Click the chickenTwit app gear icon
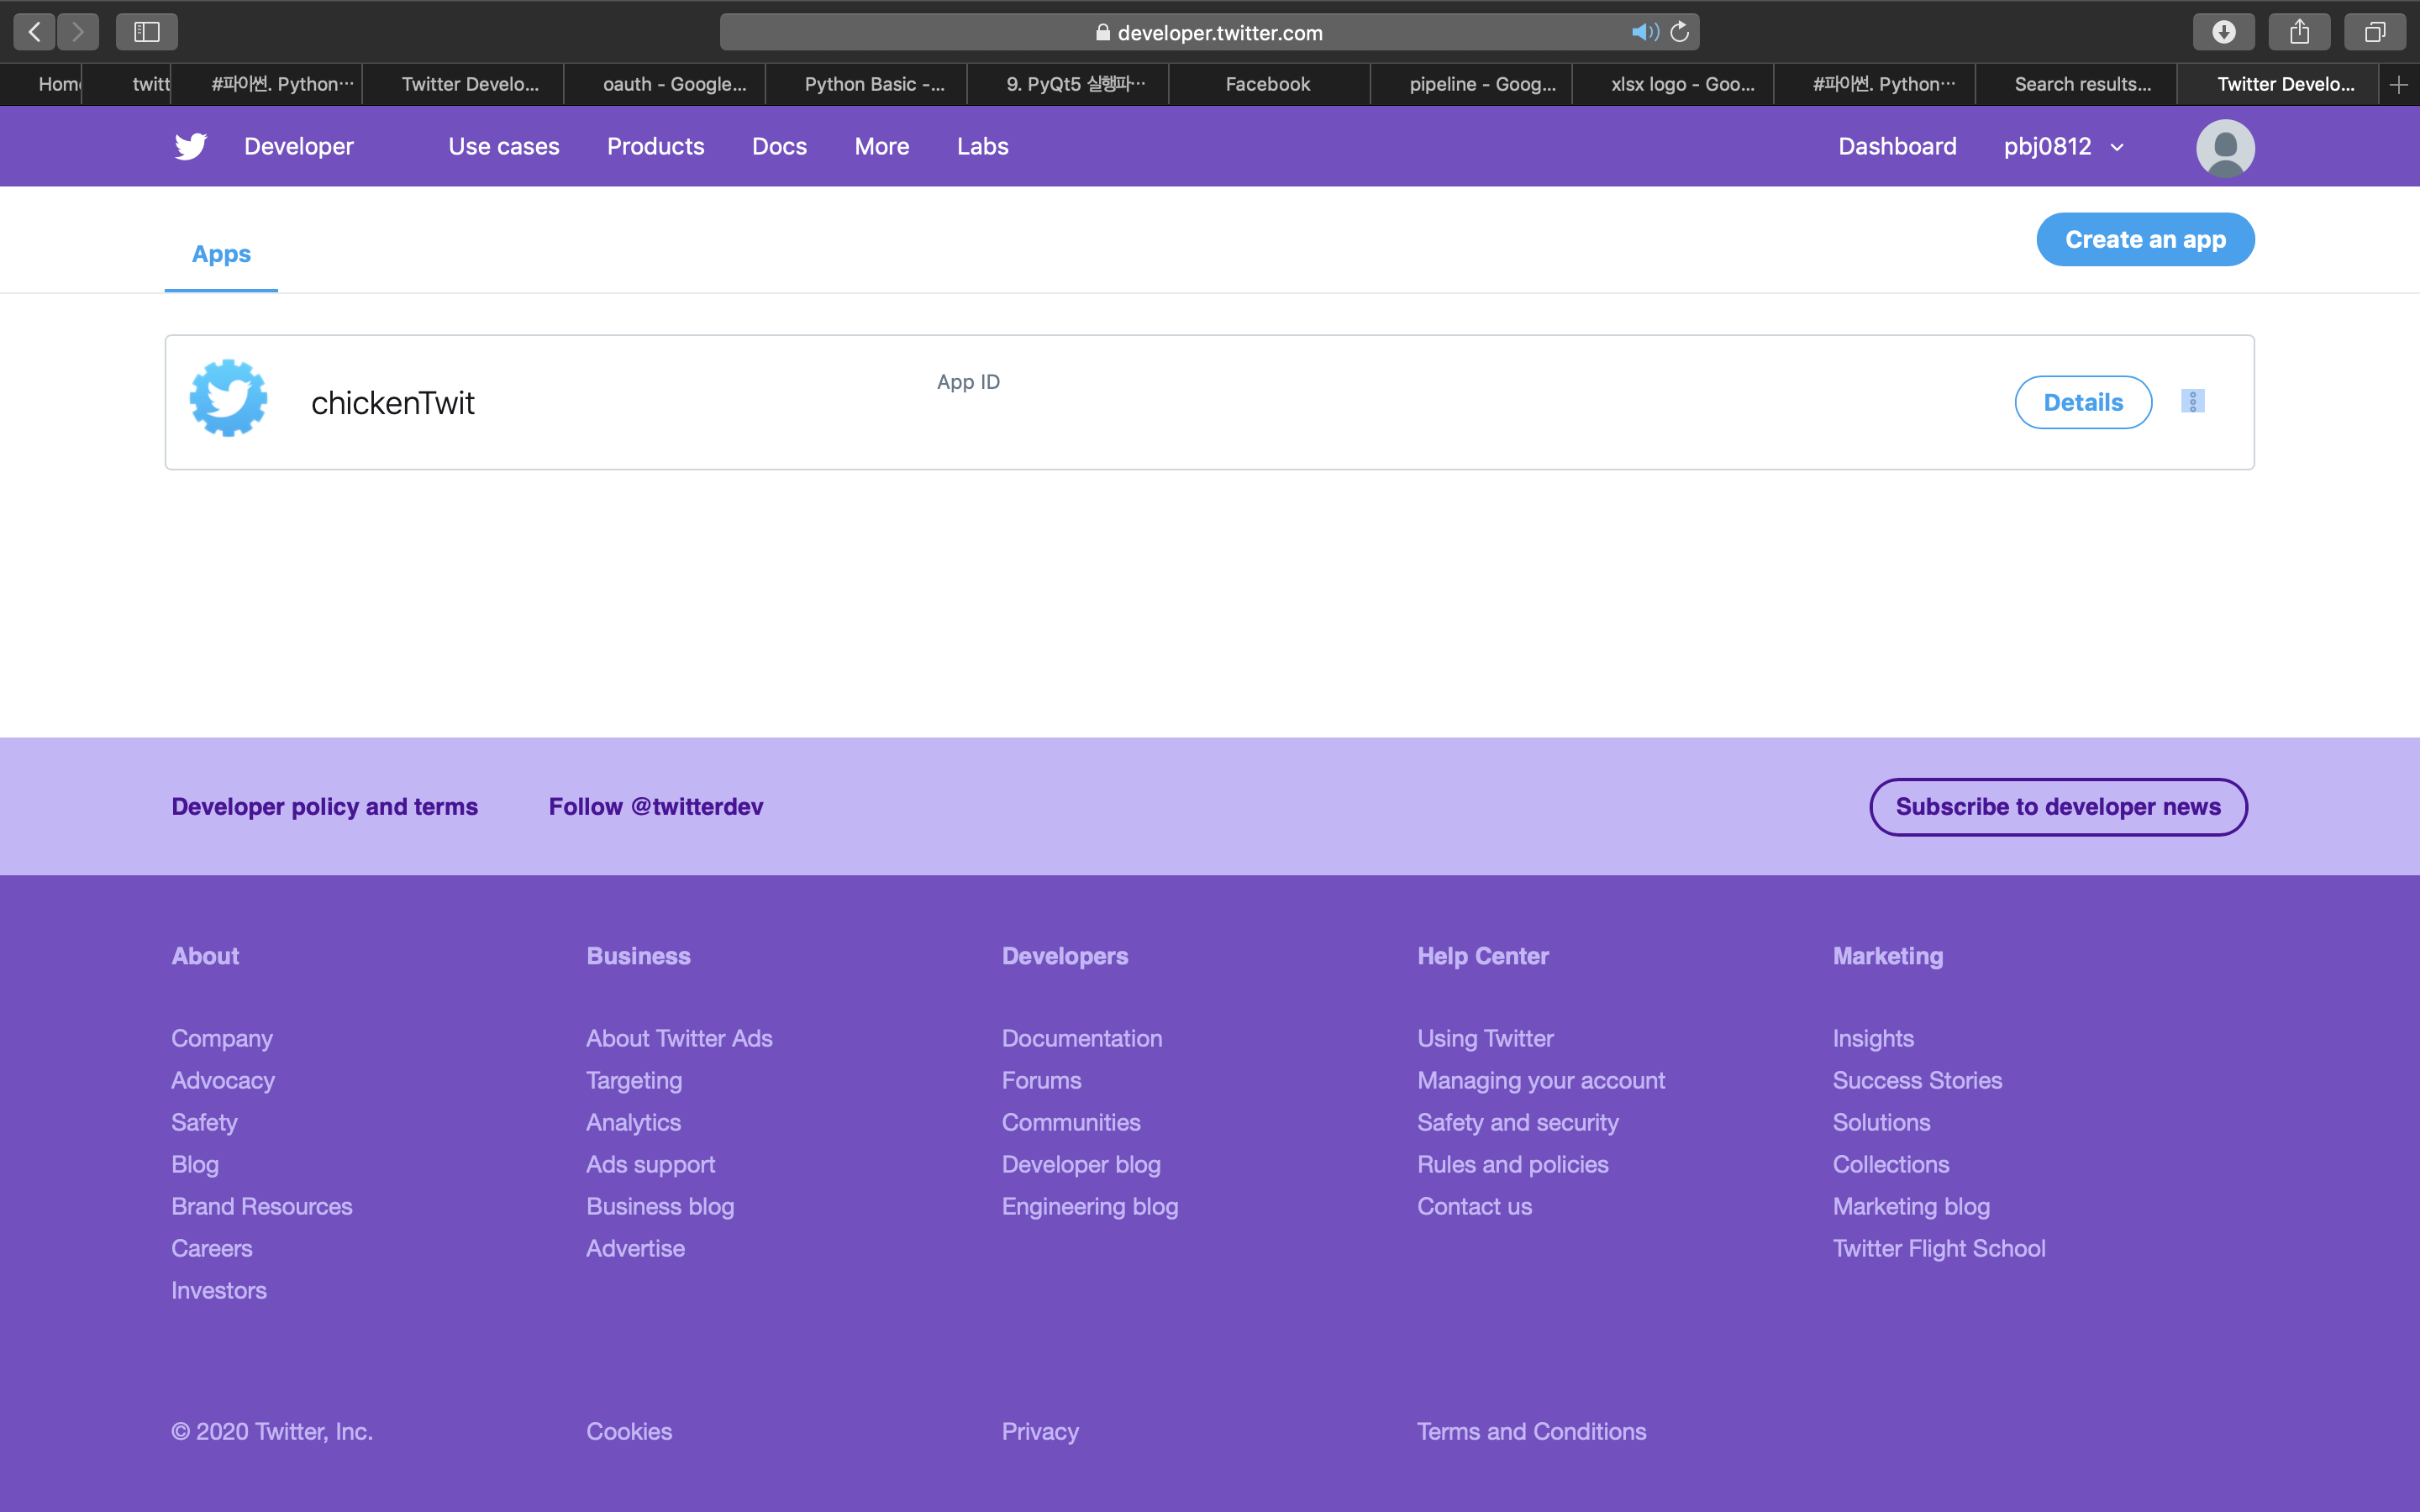2420x1512 pixels. (229, 398)
